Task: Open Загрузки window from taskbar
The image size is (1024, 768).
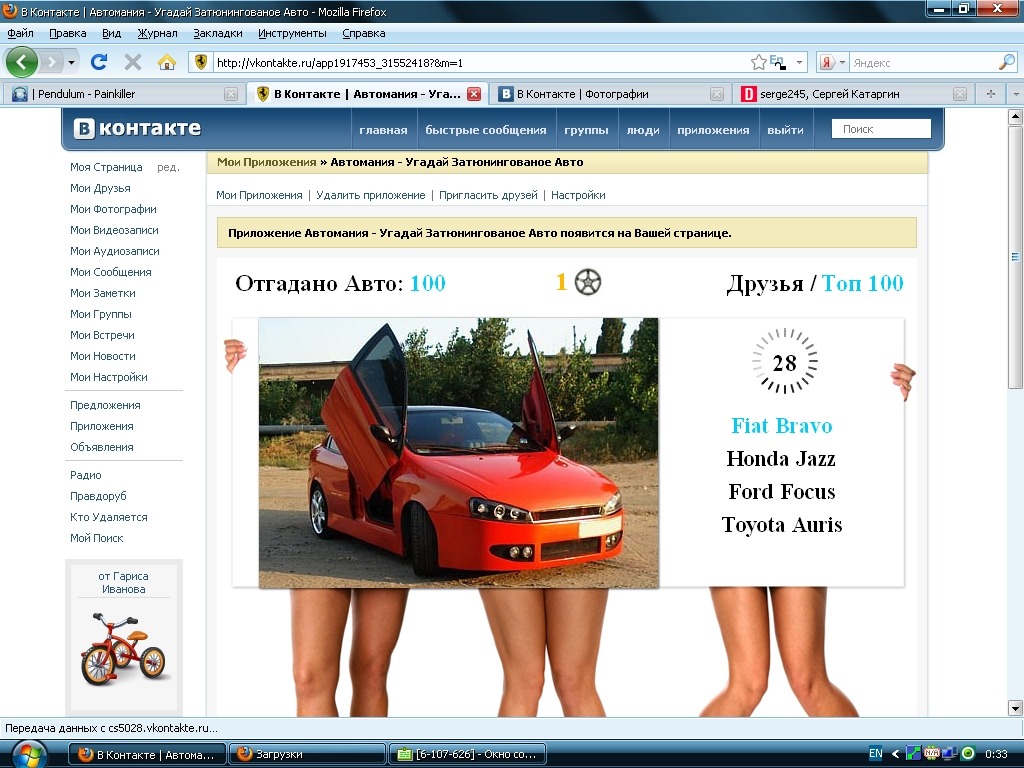Action: [x=307, y=754]
